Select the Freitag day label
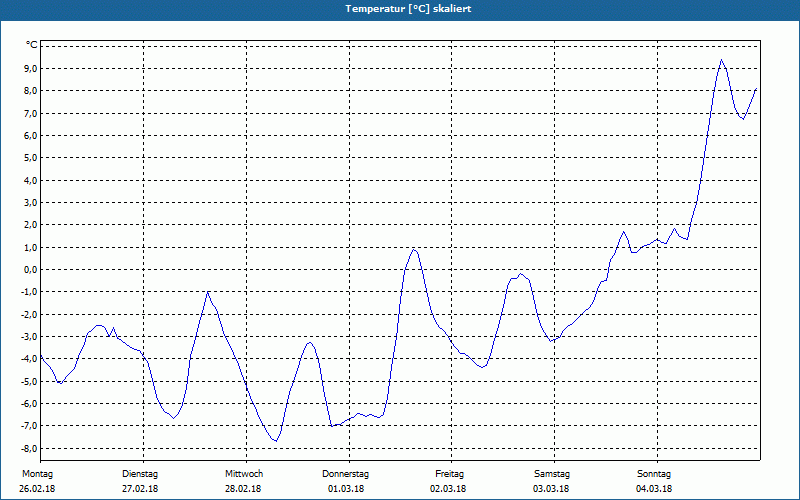The height and width of the screenshot is (500, 800). point(449,474)
